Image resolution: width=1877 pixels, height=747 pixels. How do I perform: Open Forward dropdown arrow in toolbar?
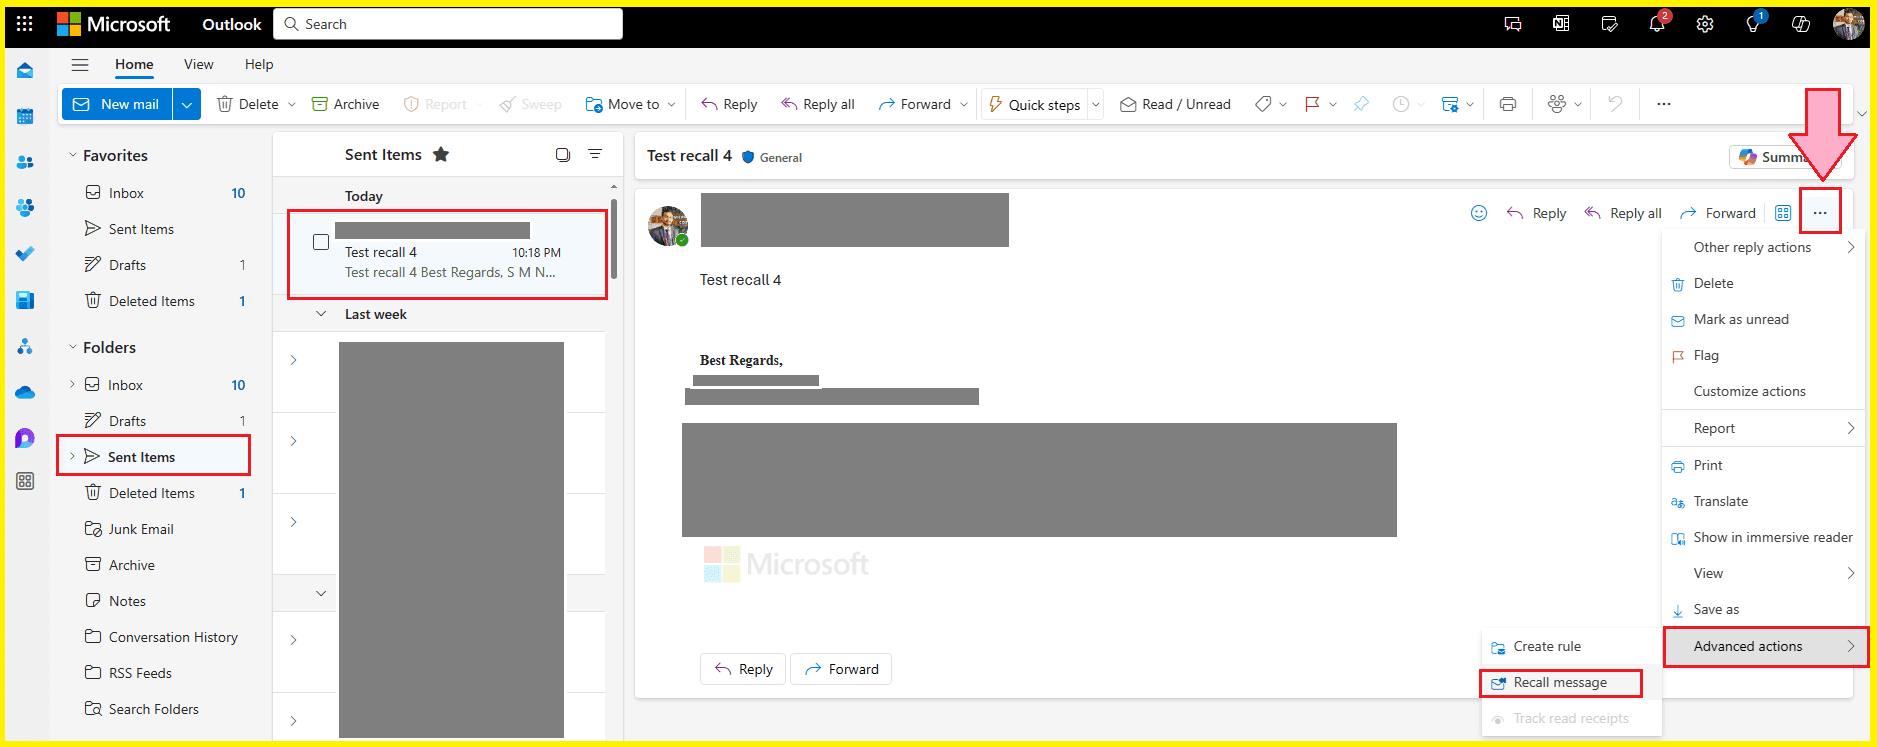tap(964, 104)
